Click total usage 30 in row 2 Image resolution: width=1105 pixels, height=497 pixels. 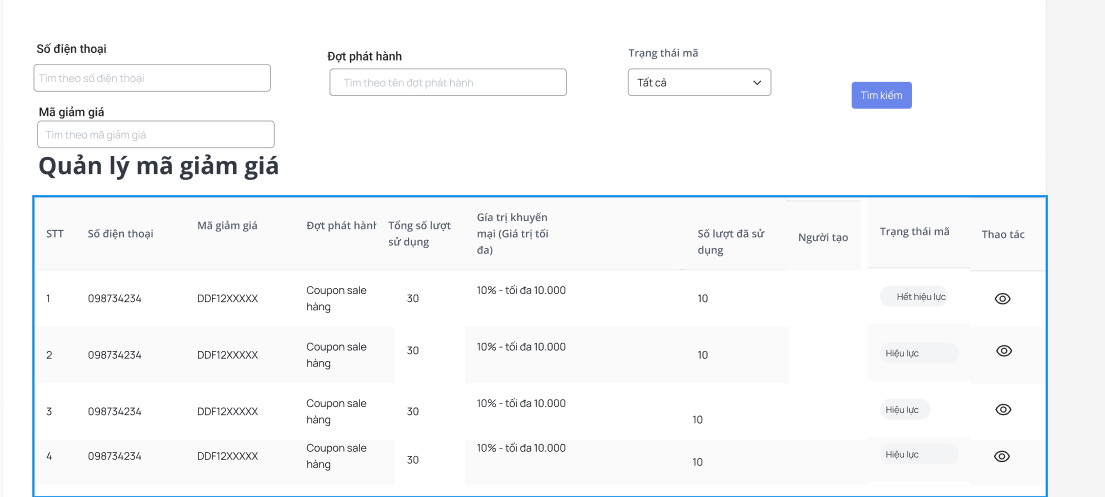413,350
